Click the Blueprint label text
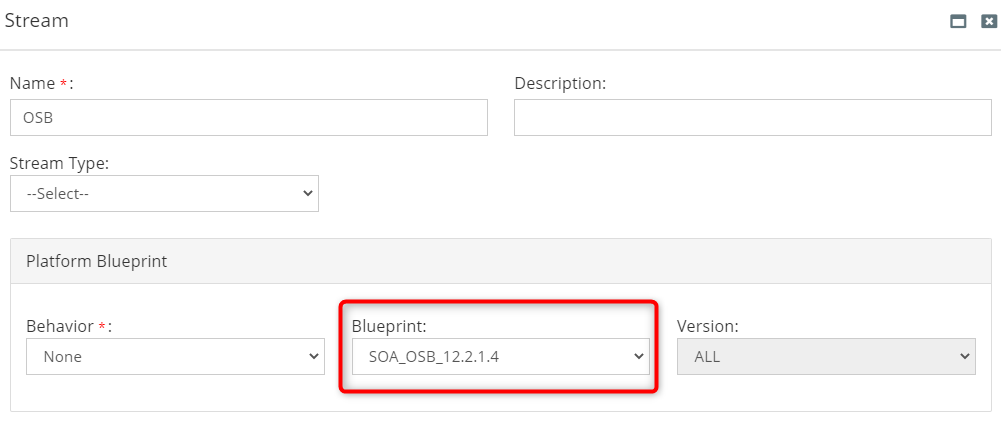 click(x=389, y=326)
